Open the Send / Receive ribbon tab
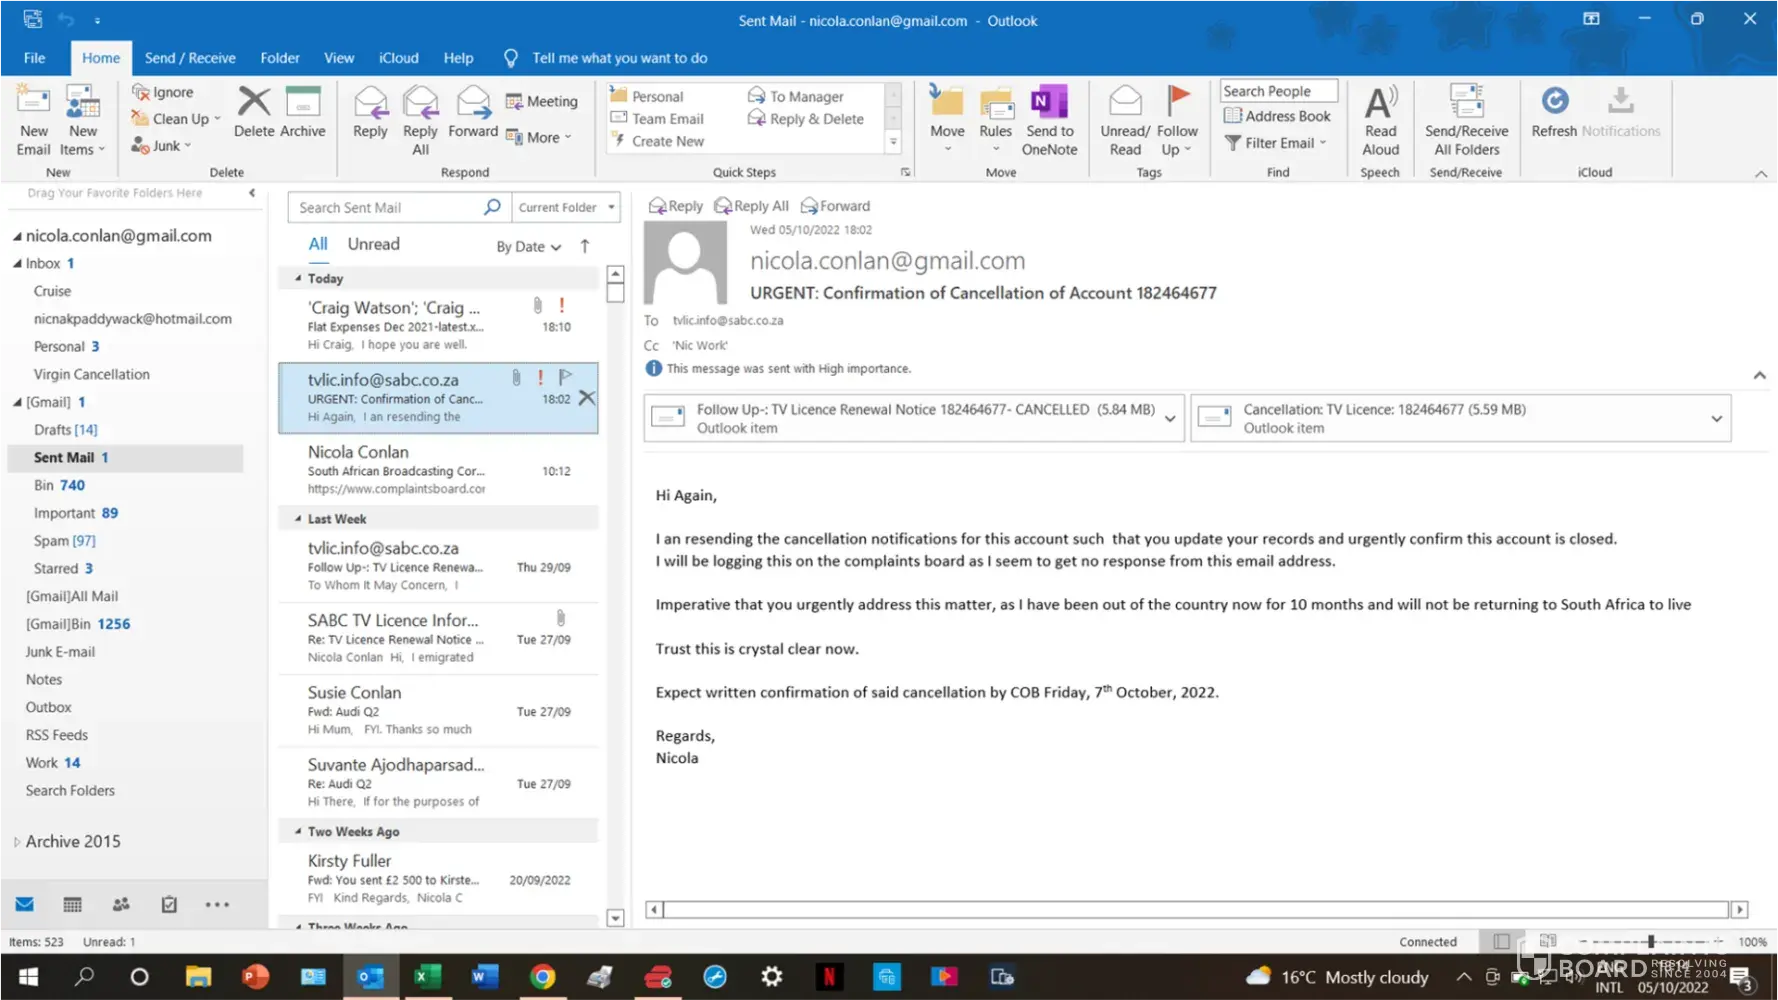The height and width of the screenshot is (1000, 1778). tap(190, 58)
